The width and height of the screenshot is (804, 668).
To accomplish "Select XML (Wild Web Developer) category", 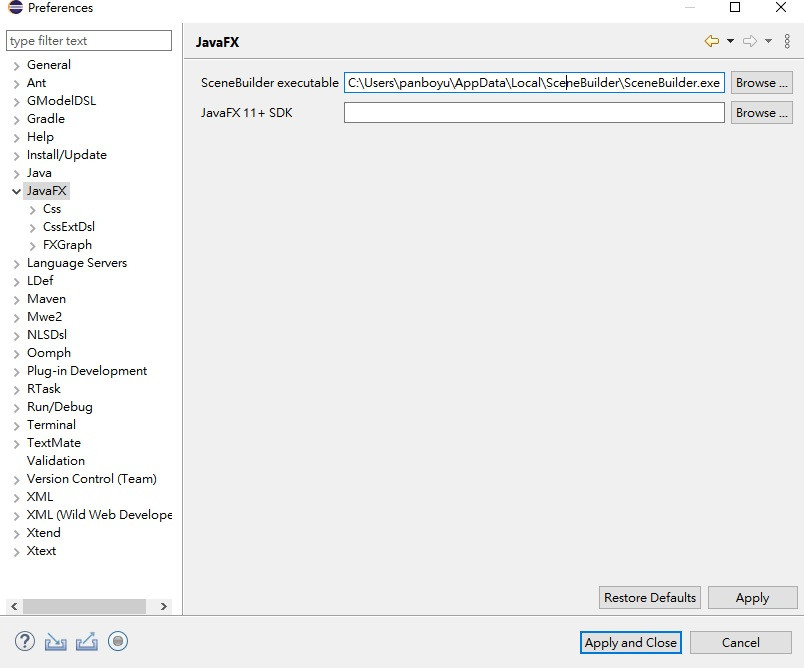I will point(99,515).
